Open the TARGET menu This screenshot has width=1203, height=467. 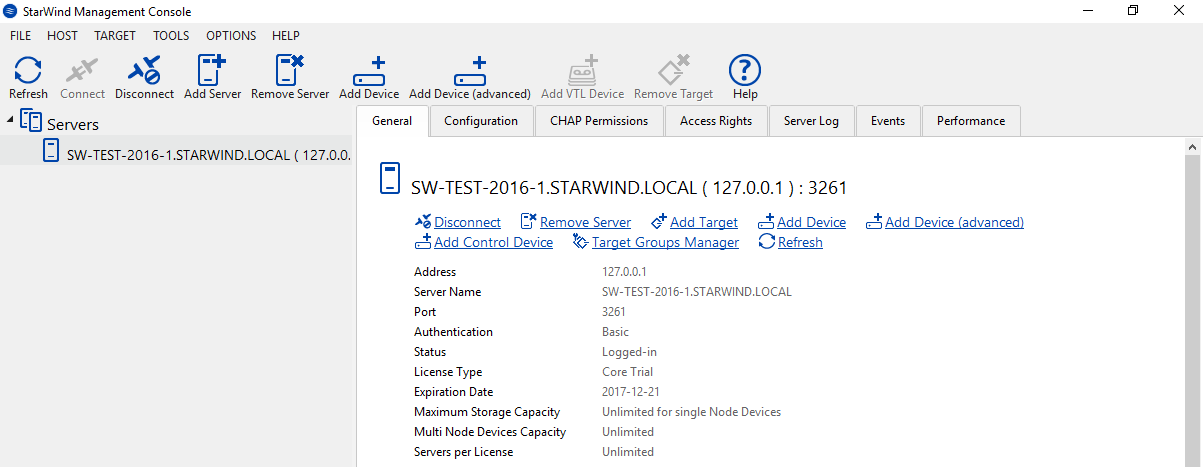[x=115, y=36]
